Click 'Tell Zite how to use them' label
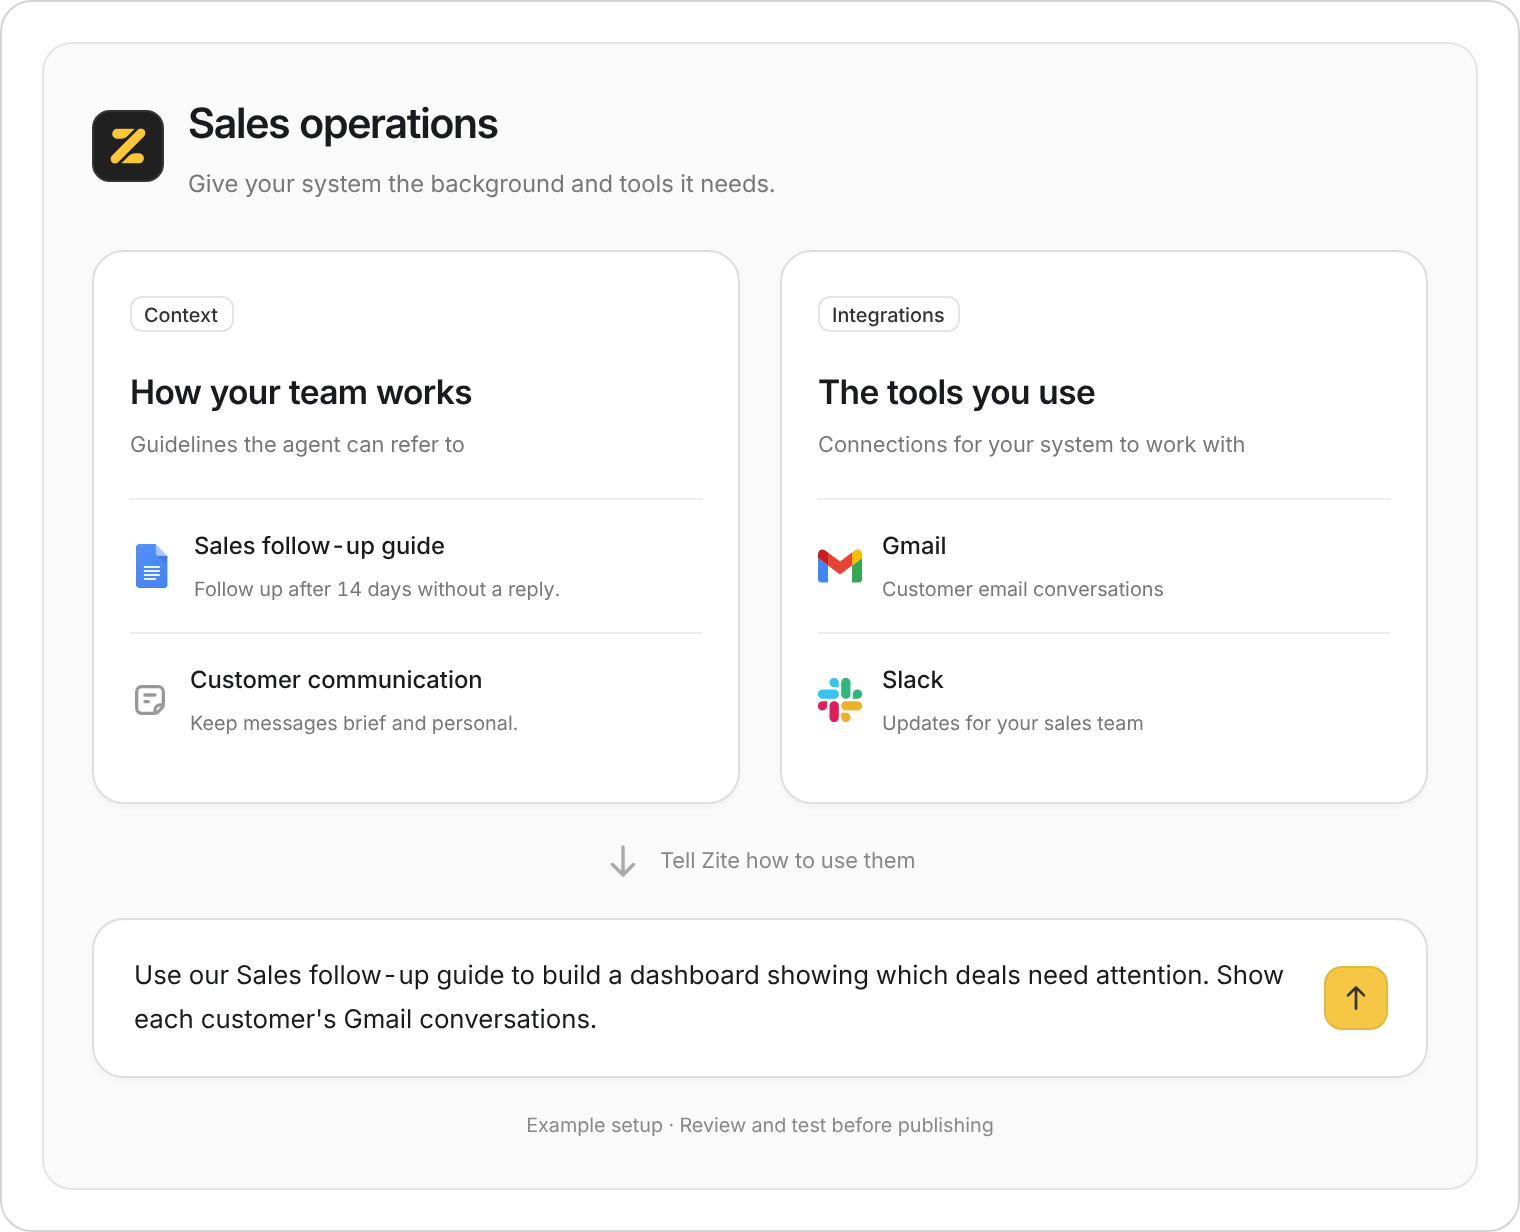The height and width of the screenshot is (1232, 1520). click(787, 861)
